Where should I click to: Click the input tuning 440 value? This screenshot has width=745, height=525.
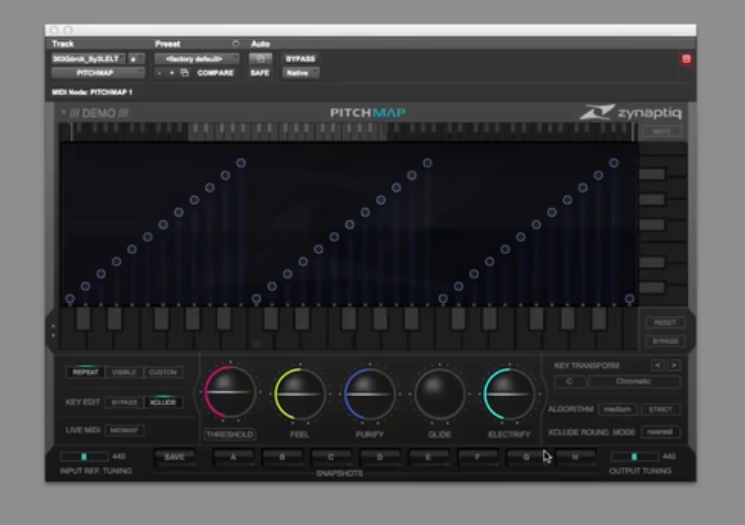click(x=119, y=457)
